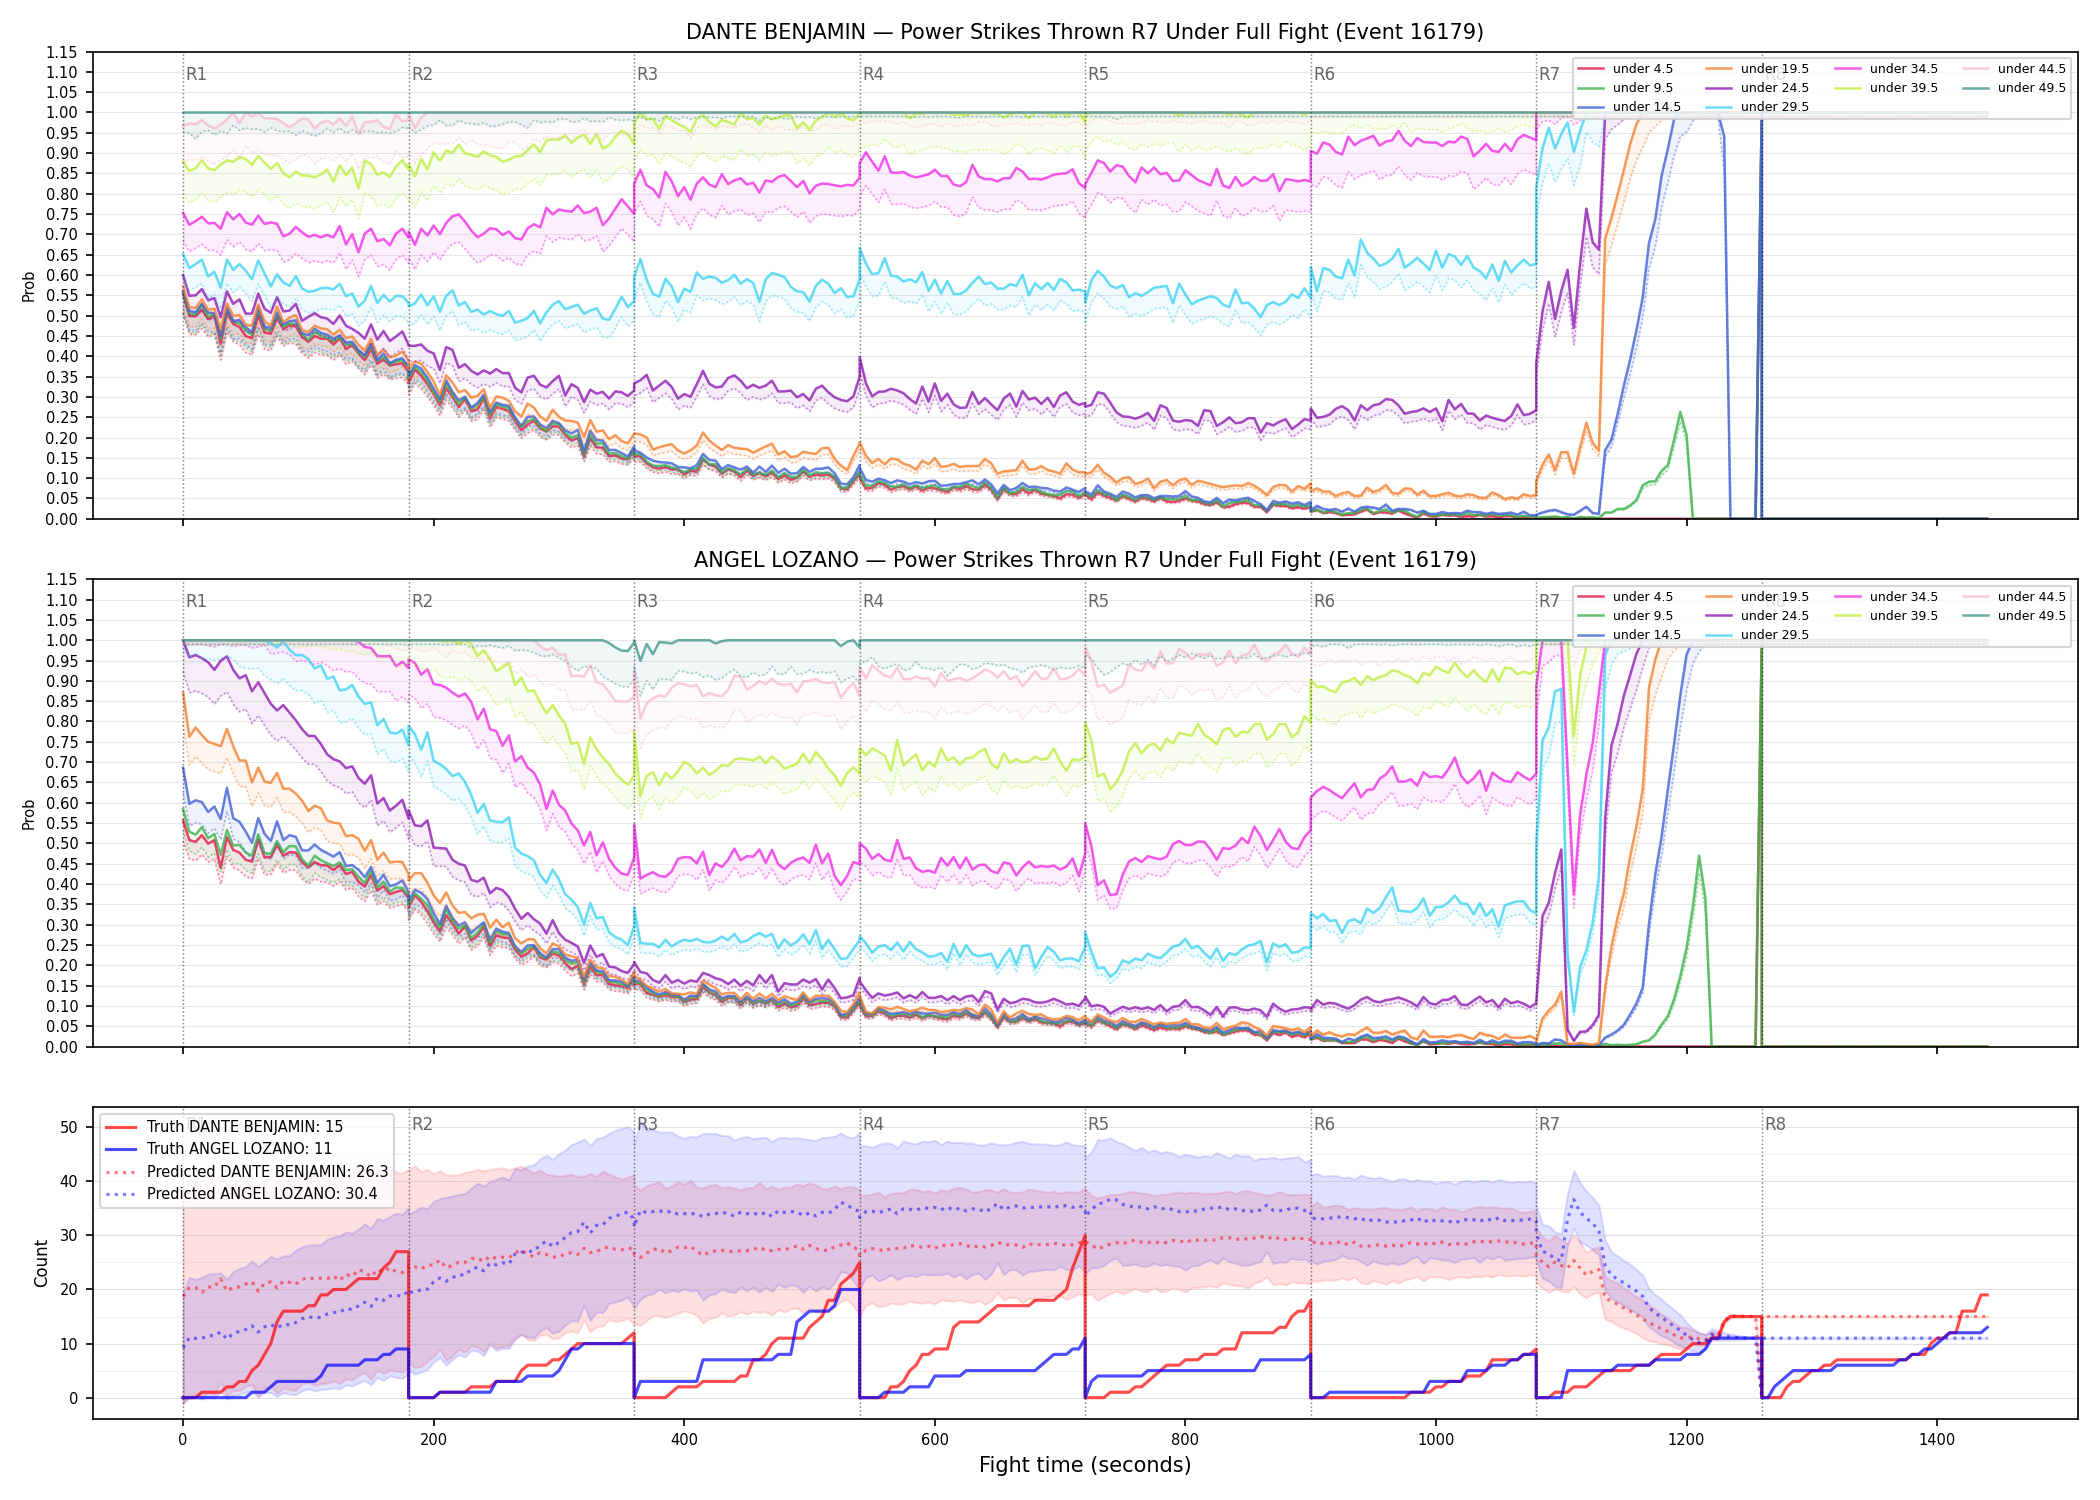Click the R8 round marker in the Count chart
This screenshot has height=1500, width=2100.
pyautogui.click(x=1775, y=1124)
